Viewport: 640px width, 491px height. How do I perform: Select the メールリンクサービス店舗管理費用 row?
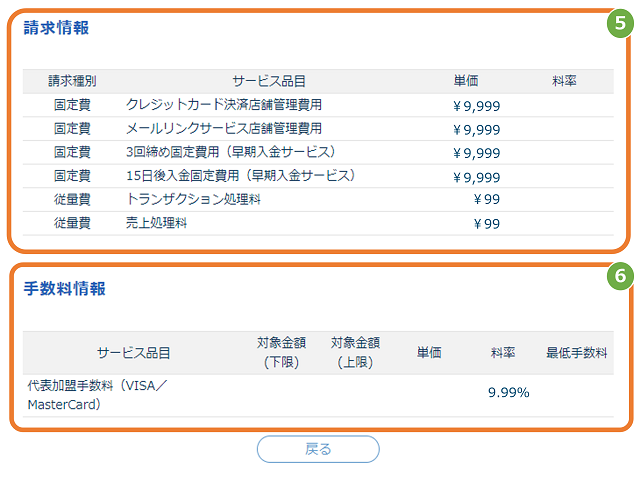click(318, 129)
